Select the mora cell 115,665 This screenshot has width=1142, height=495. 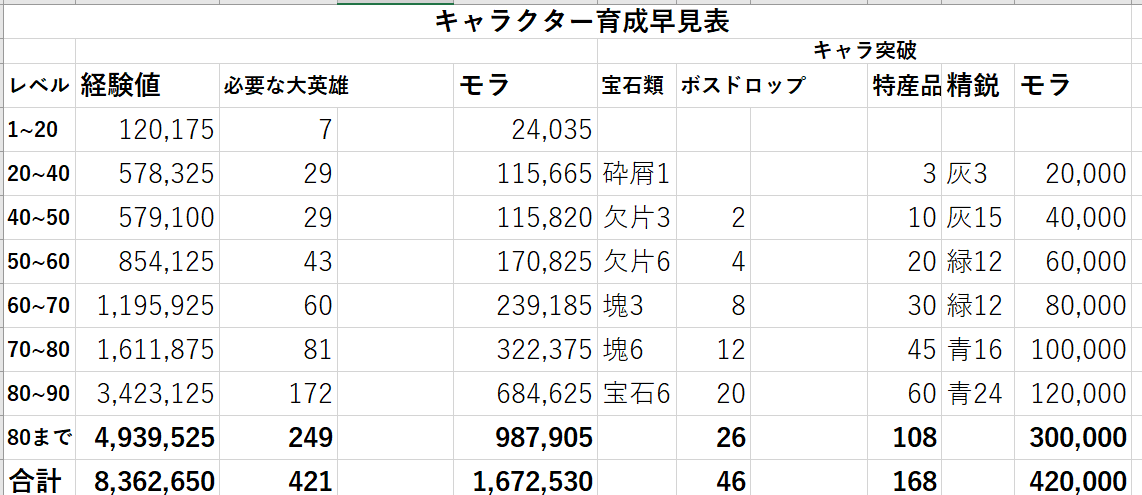(x=525, y=173)
